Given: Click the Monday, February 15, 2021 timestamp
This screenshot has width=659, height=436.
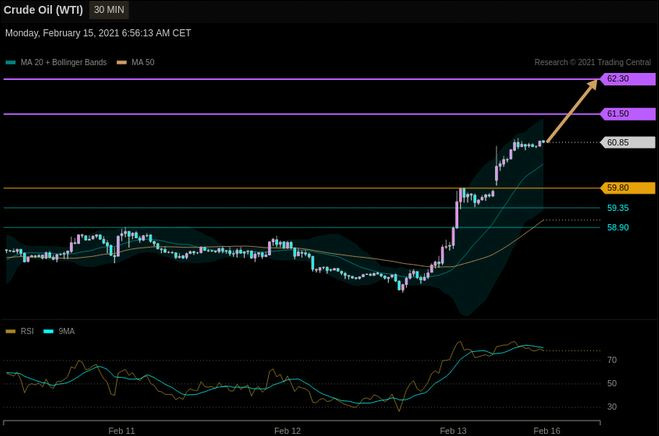Looking at the screenshot, I should tap(98, 33).
